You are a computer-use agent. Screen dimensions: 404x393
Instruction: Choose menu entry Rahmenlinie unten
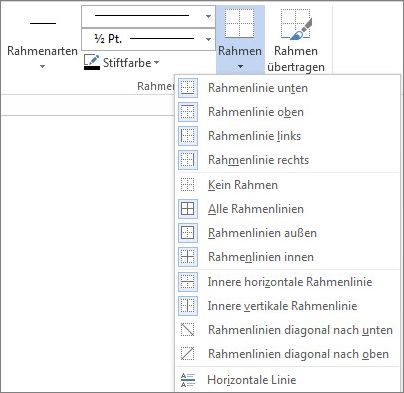[258, 88]
